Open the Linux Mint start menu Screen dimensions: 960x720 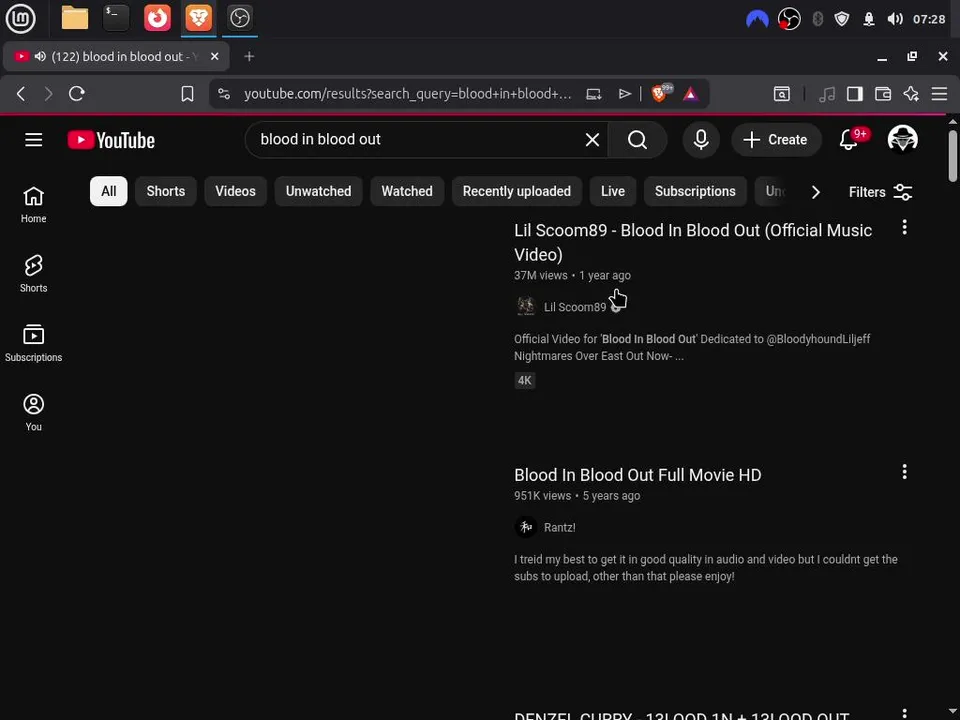pyautogui.click(x=20, y=18)
